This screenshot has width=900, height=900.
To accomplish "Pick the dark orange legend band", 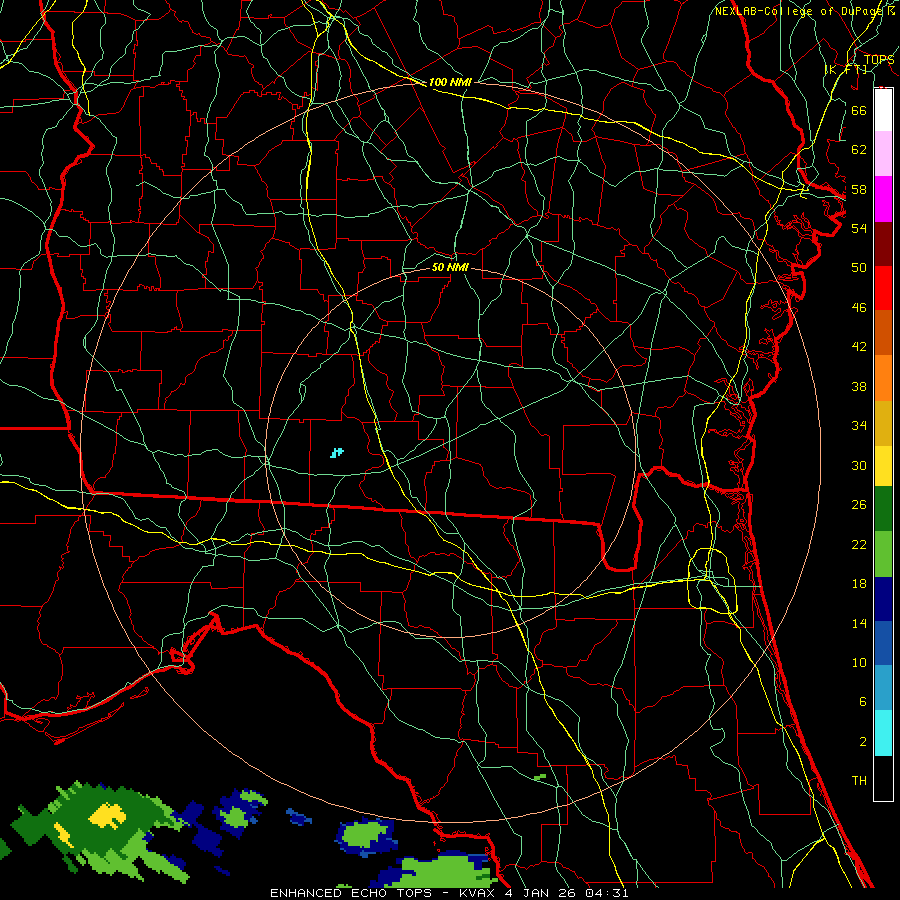I will [x=883, y=333].
